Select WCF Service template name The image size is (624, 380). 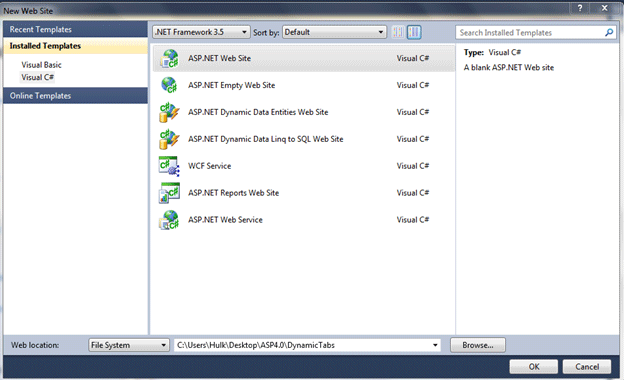pos(209,166)
